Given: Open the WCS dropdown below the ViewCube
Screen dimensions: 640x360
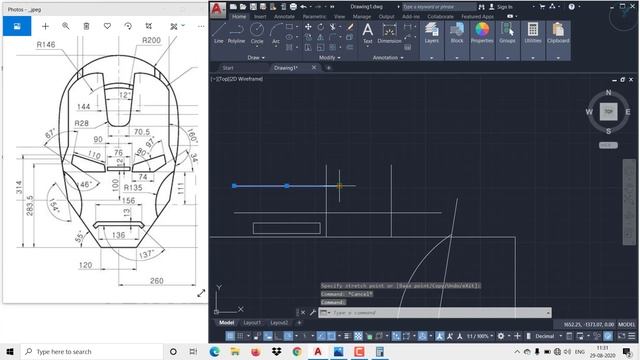Looking at the screenshot, I should pos(608,145).
